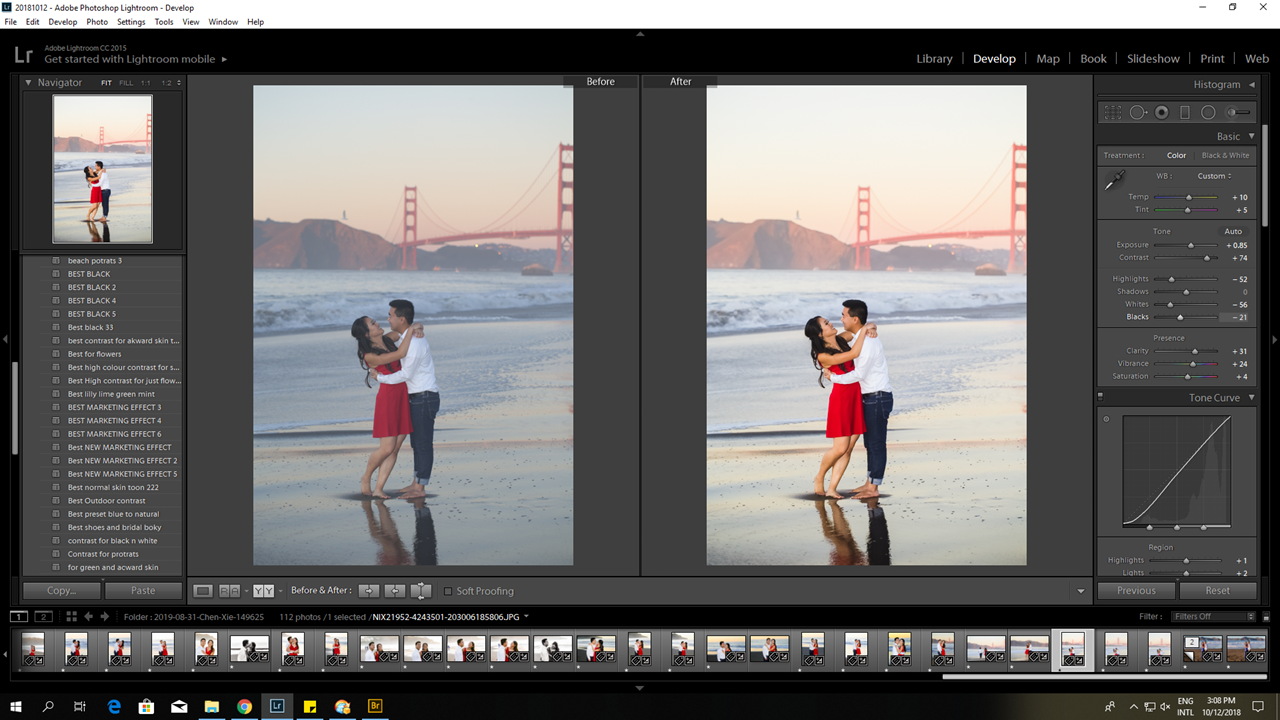The height and width of the screenshot is (720, 1280).
Task: Select navigator FILL zoom option
Action: pos(126,83)
